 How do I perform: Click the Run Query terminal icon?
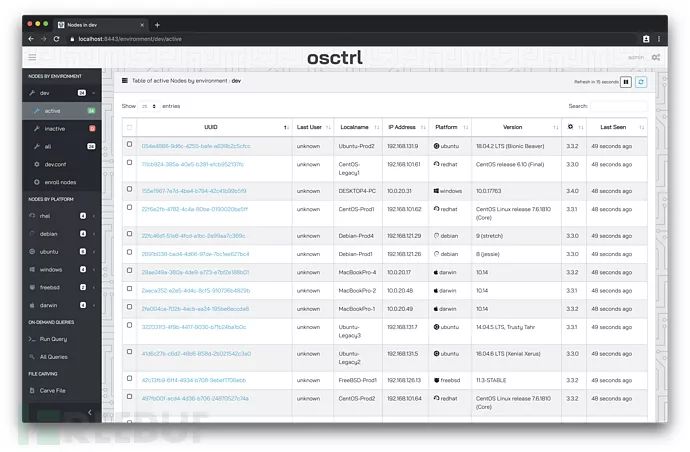coord(32,339)
